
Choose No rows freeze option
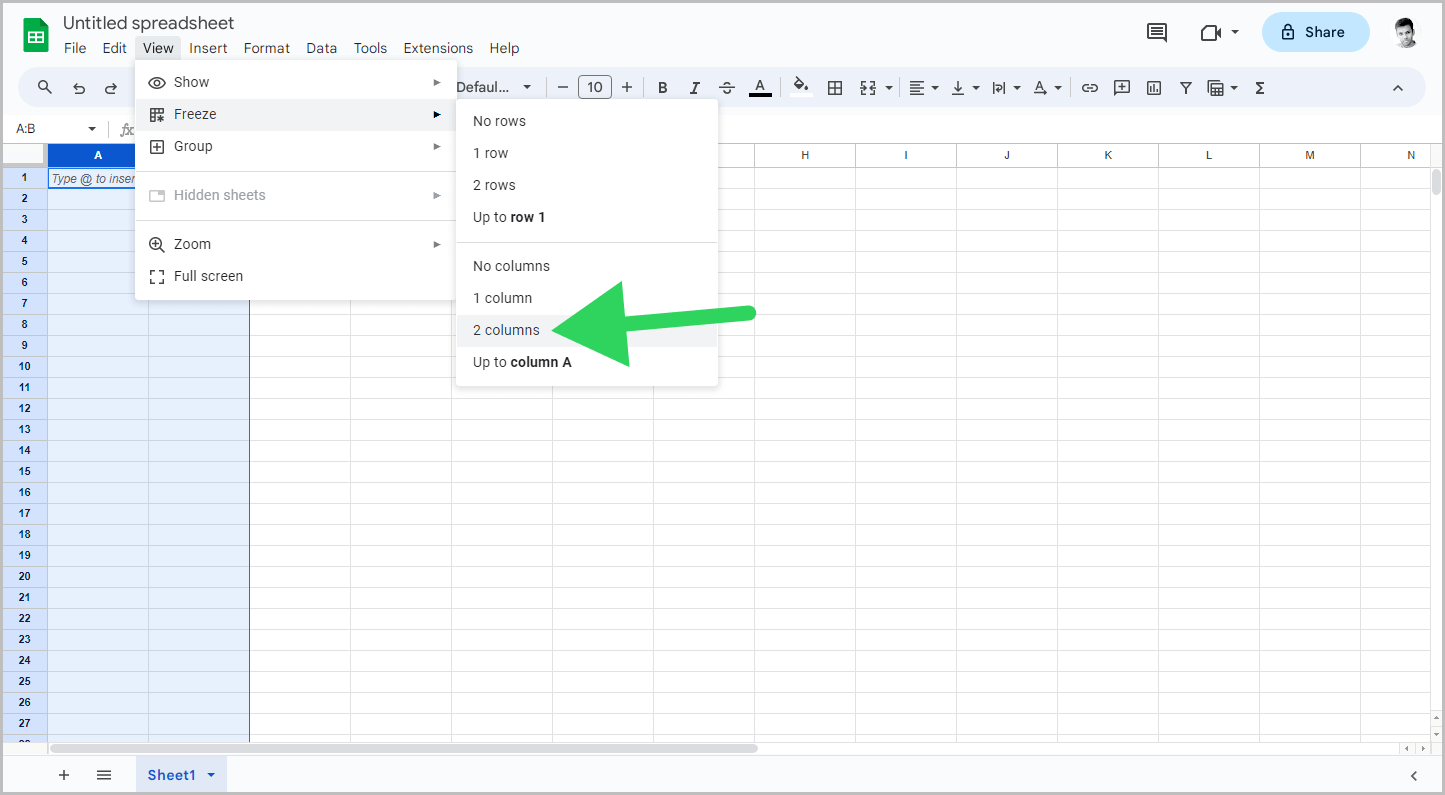pos(587,121)
